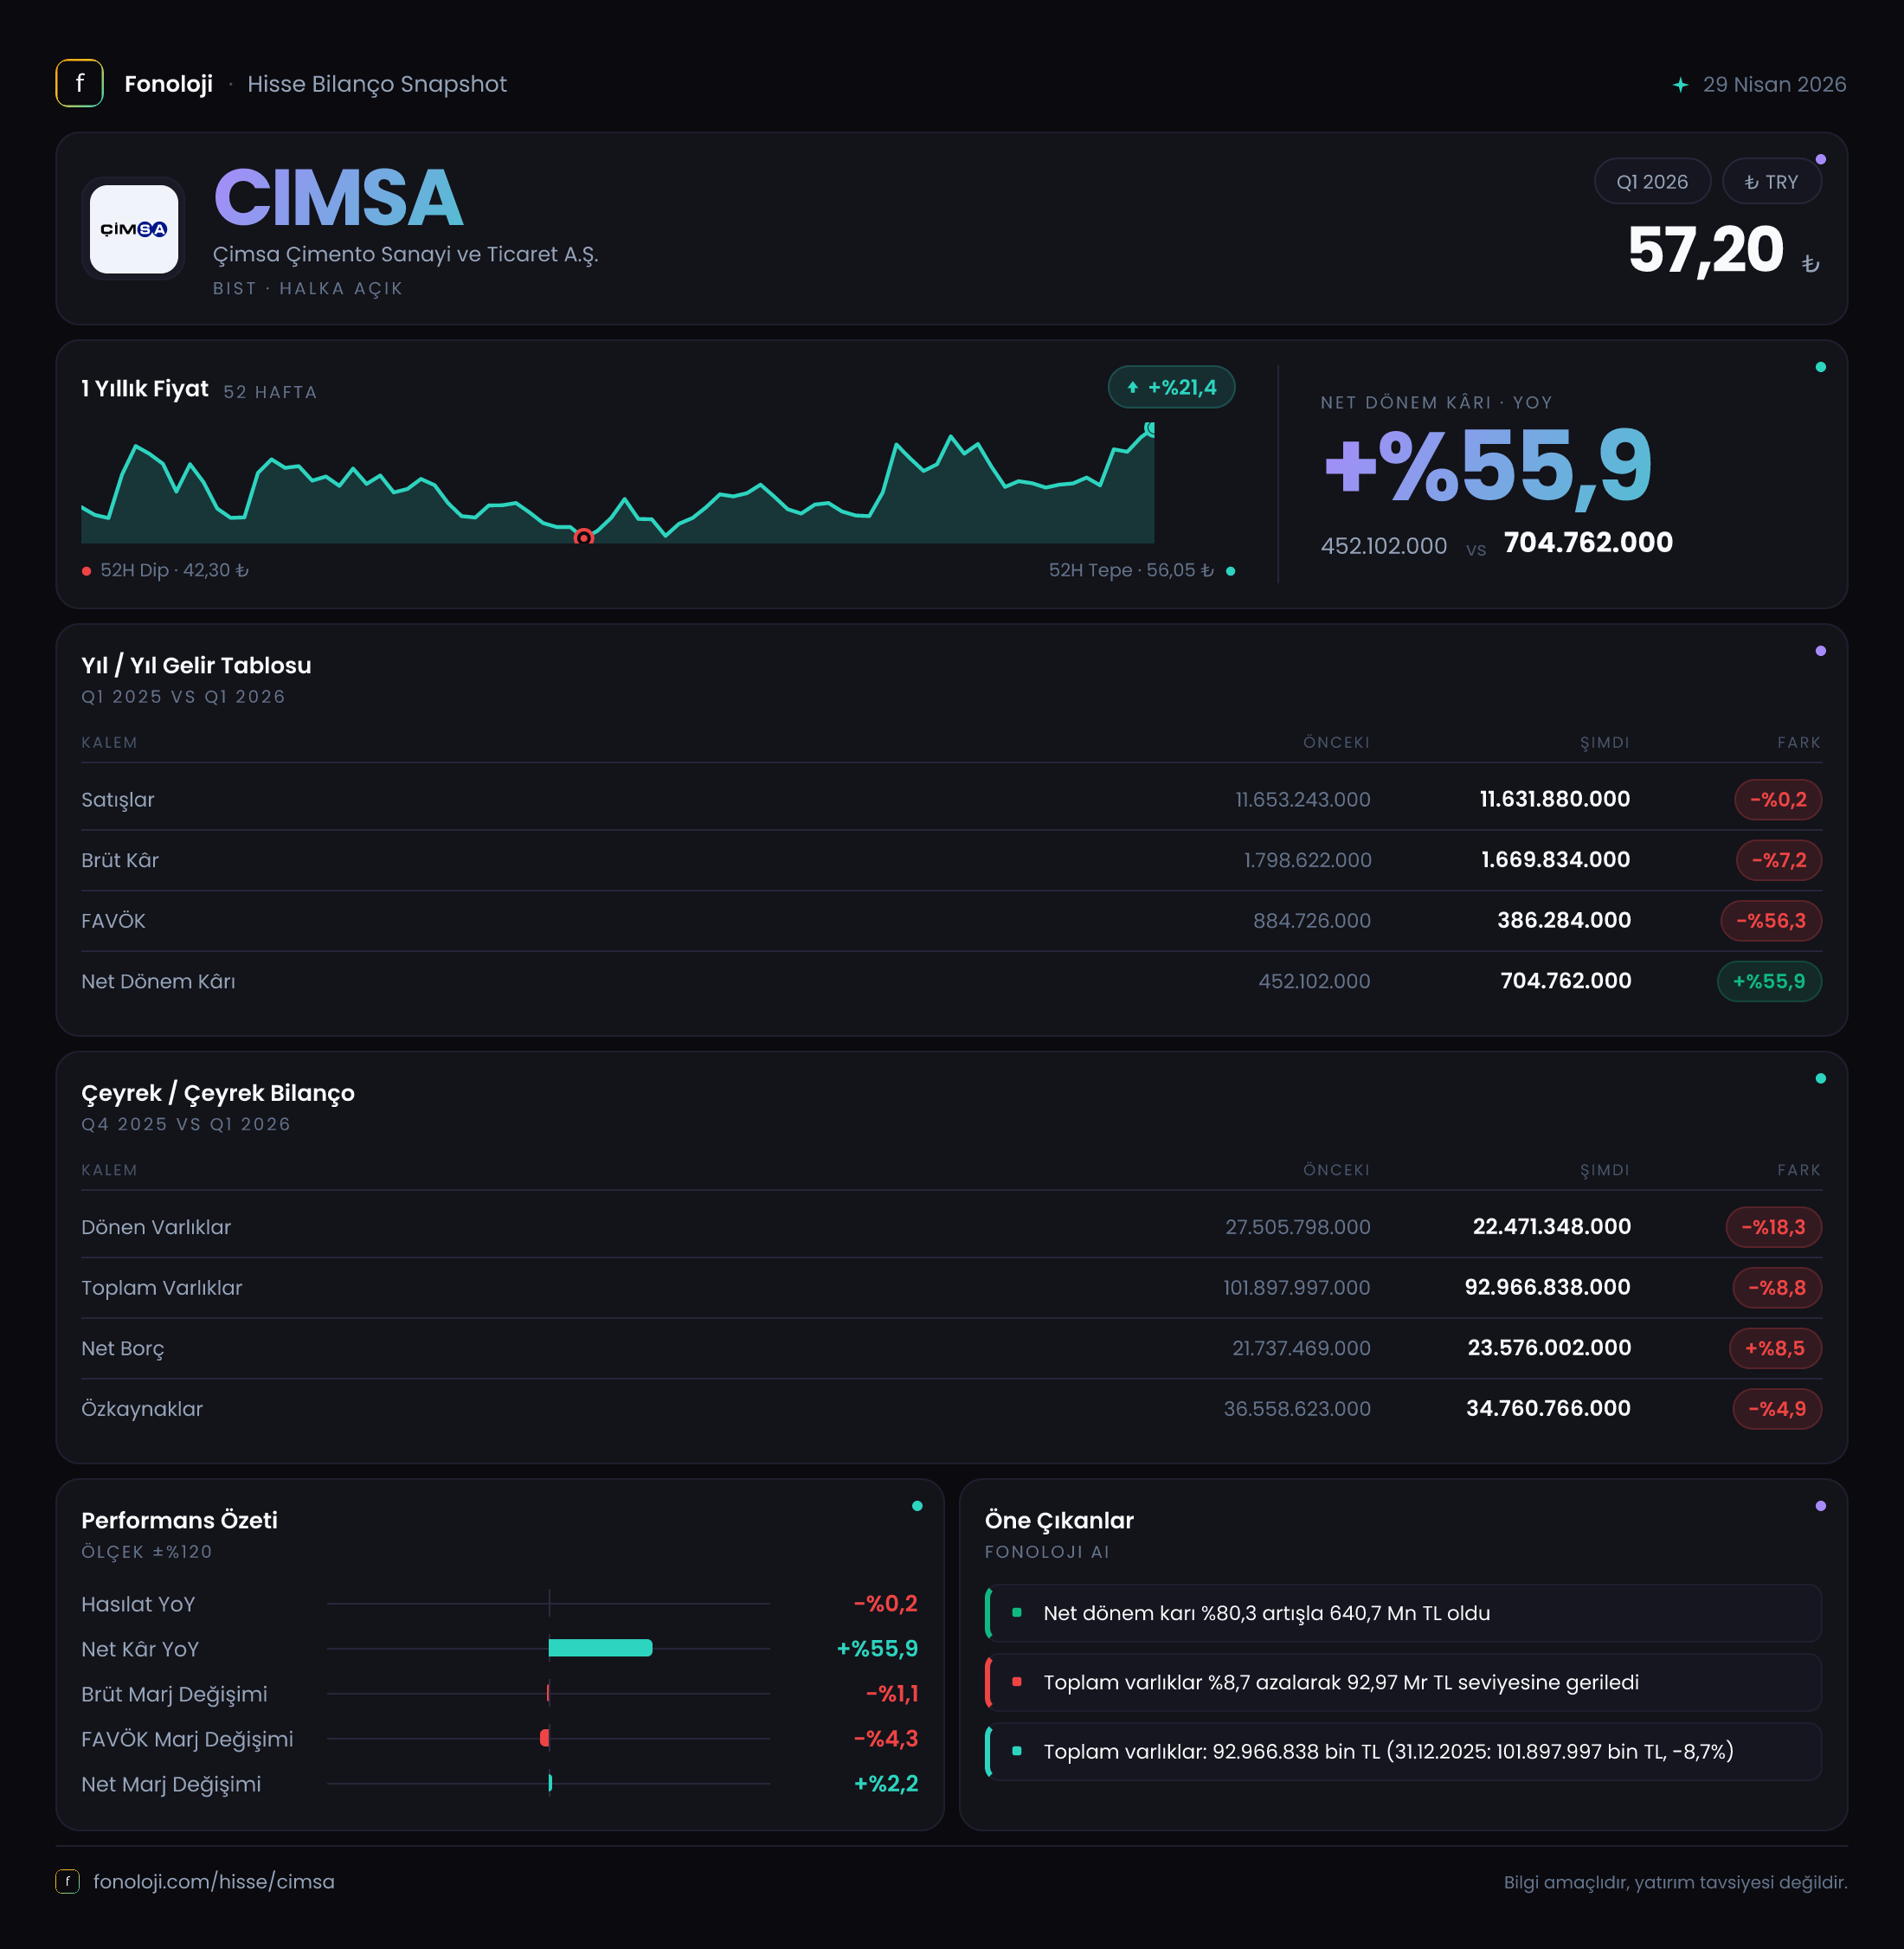Click the -%0,2 badge in Satışlar row
Screen dimensions: 1904x1949
[x=1777, y=799]
